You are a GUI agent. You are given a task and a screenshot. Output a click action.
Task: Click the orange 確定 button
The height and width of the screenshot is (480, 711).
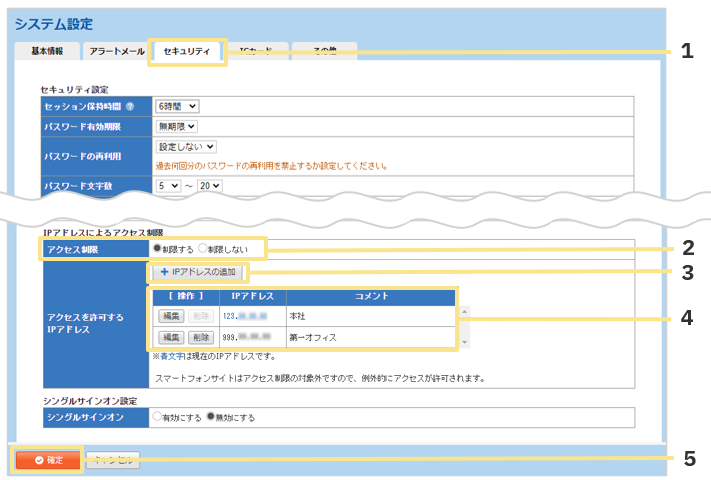(x=48, y=460)
